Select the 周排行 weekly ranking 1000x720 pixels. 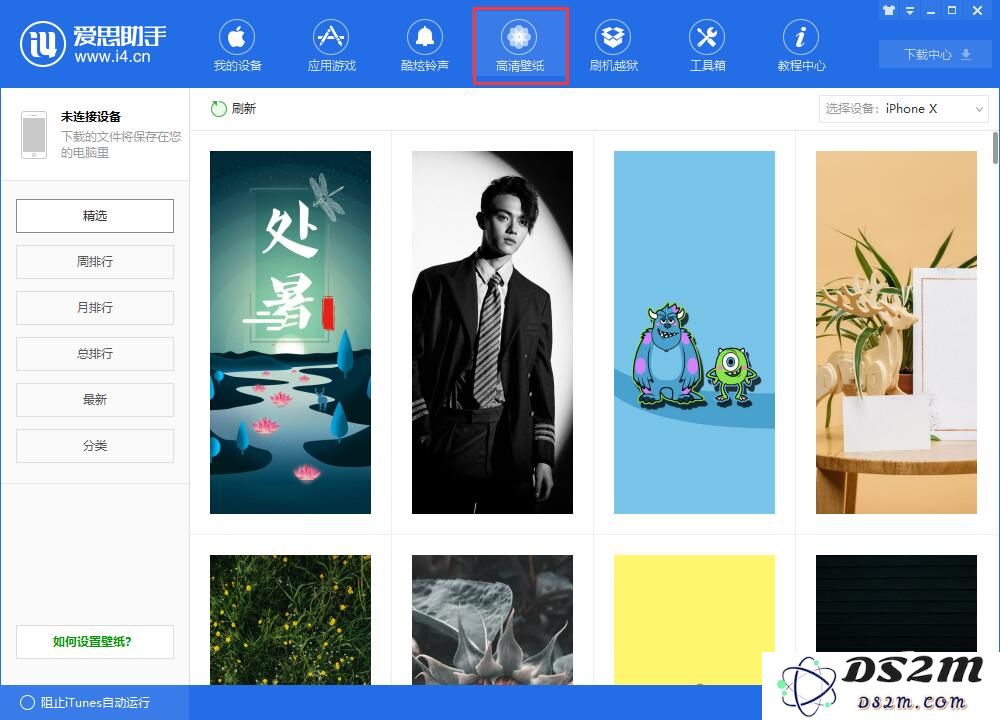coord(95,261)
